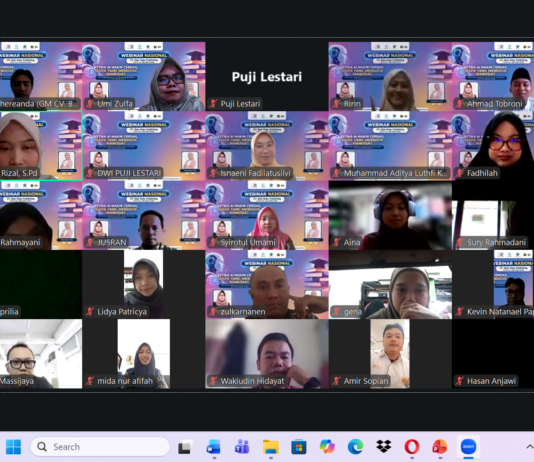This screenshot has width=534, height=462.
Task: Select the green-highlighted Rizal, S.Pd video tile
Action: point(41,146)
